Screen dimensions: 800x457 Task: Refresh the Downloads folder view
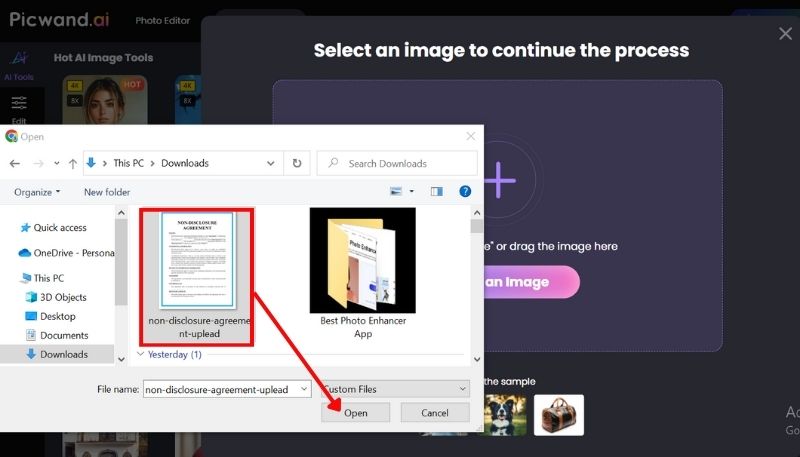point(296,163)
